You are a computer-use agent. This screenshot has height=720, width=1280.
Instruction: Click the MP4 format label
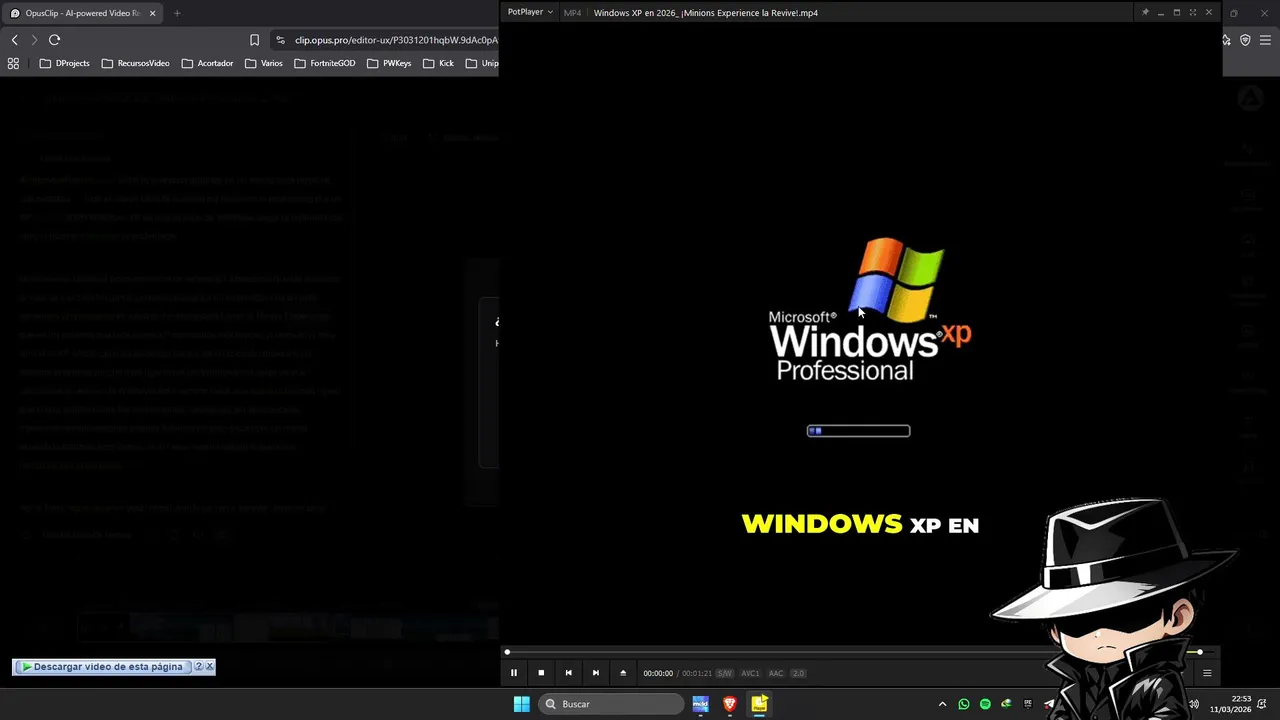coord(572,13)
